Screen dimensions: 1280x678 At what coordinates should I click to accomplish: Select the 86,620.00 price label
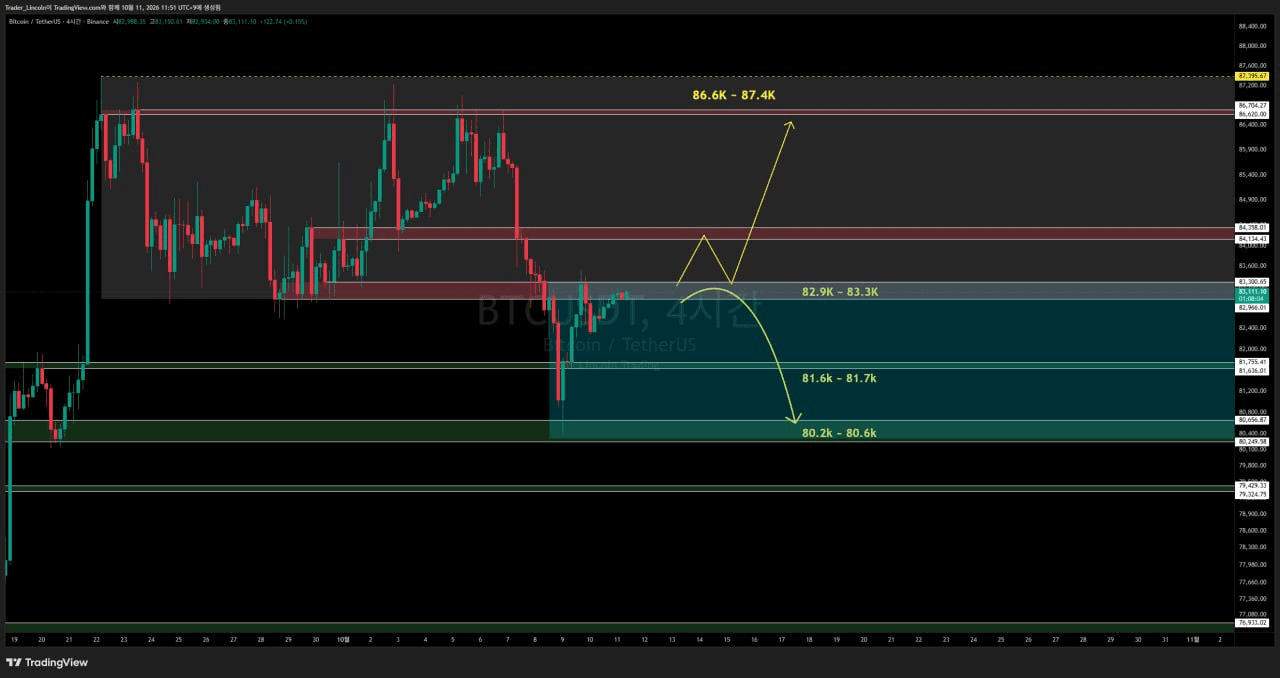(1252, 114)
